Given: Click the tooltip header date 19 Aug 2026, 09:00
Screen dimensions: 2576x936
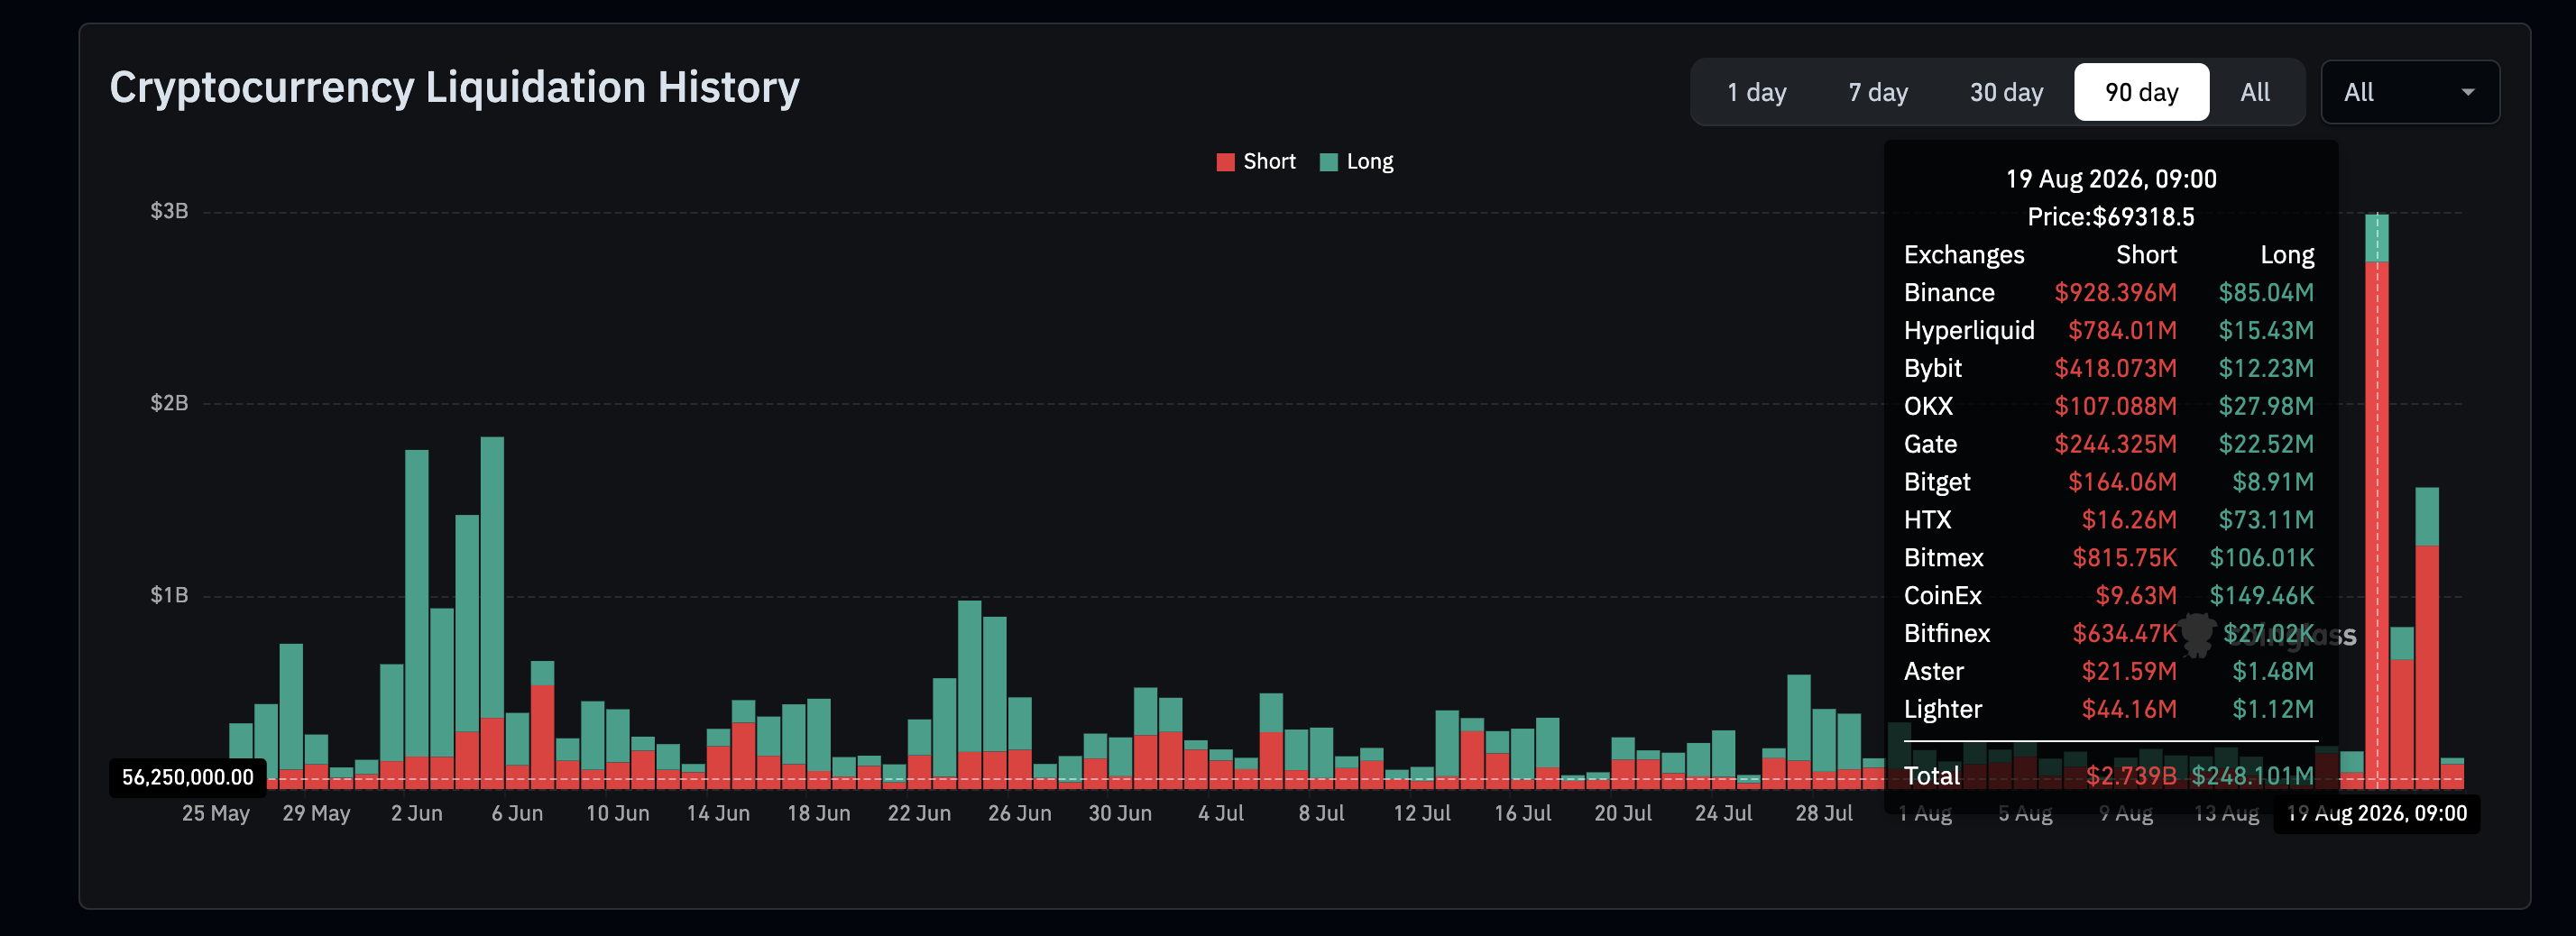Looking at the screenshot, I should coord(2111,179).
